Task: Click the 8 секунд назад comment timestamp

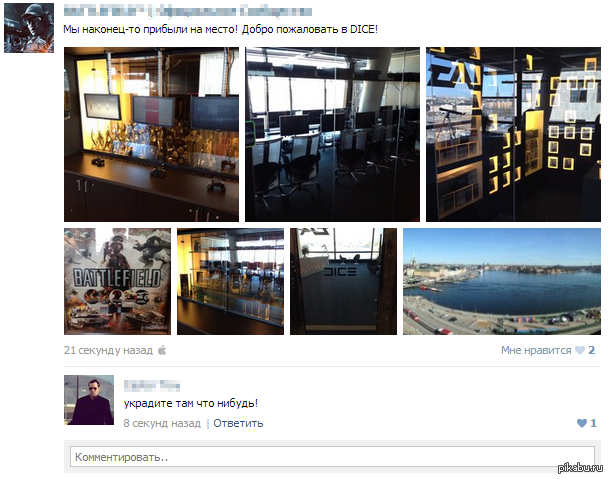Action: pos(162,423)
